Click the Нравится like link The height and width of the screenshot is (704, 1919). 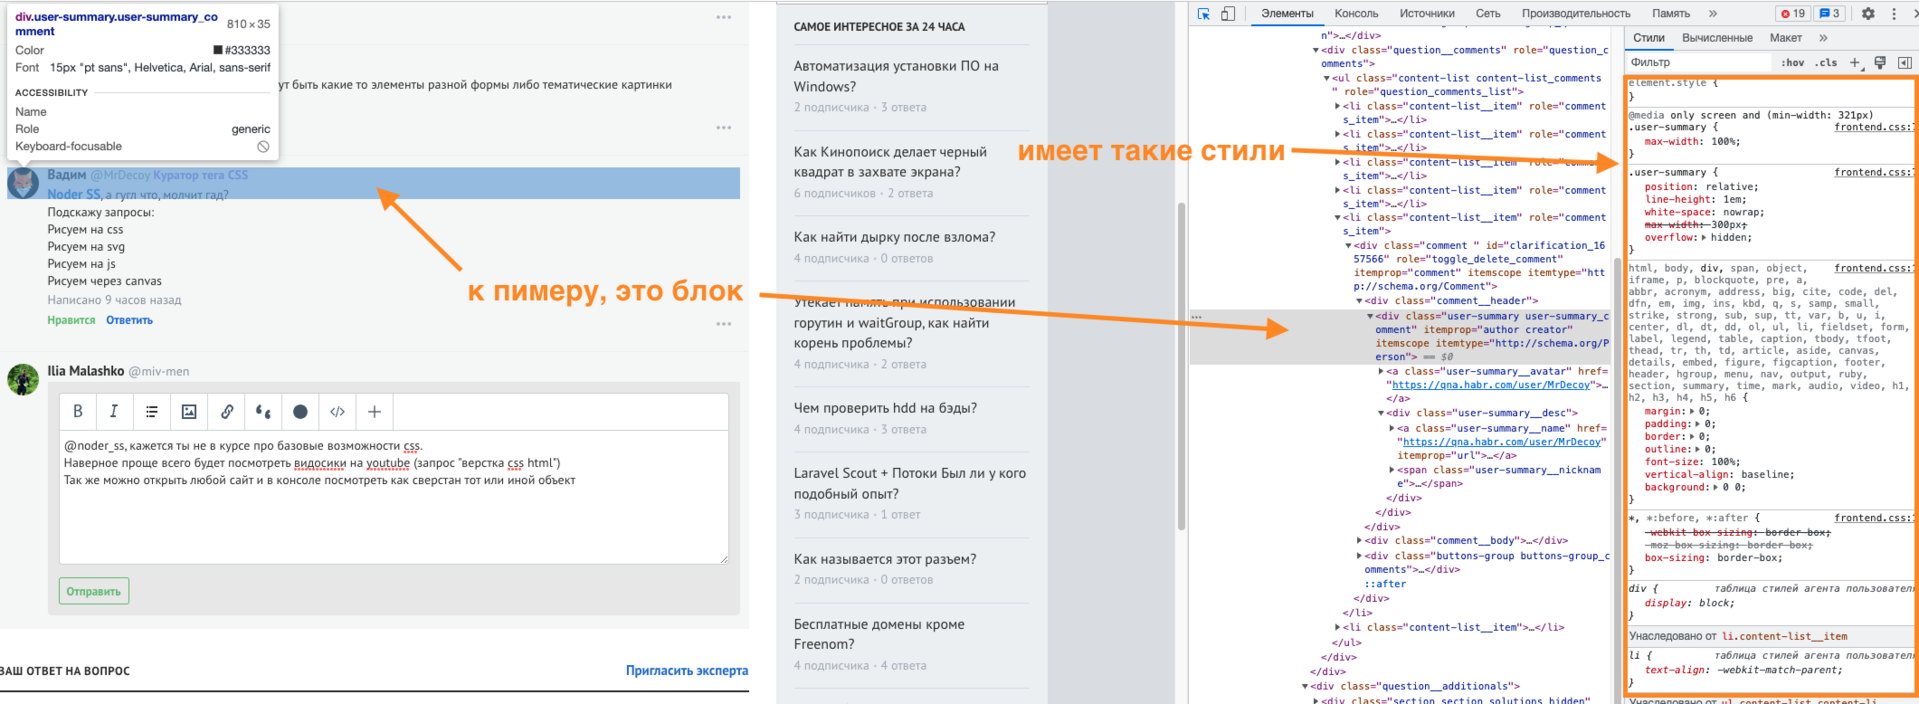(x=71, y=320)
